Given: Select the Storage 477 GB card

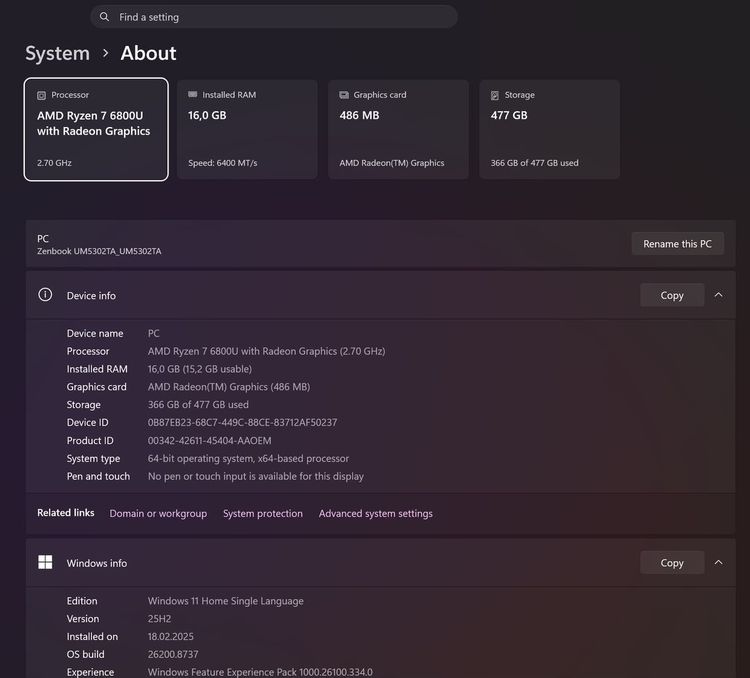Looking at the screenshot, I should tap(550, 129).
